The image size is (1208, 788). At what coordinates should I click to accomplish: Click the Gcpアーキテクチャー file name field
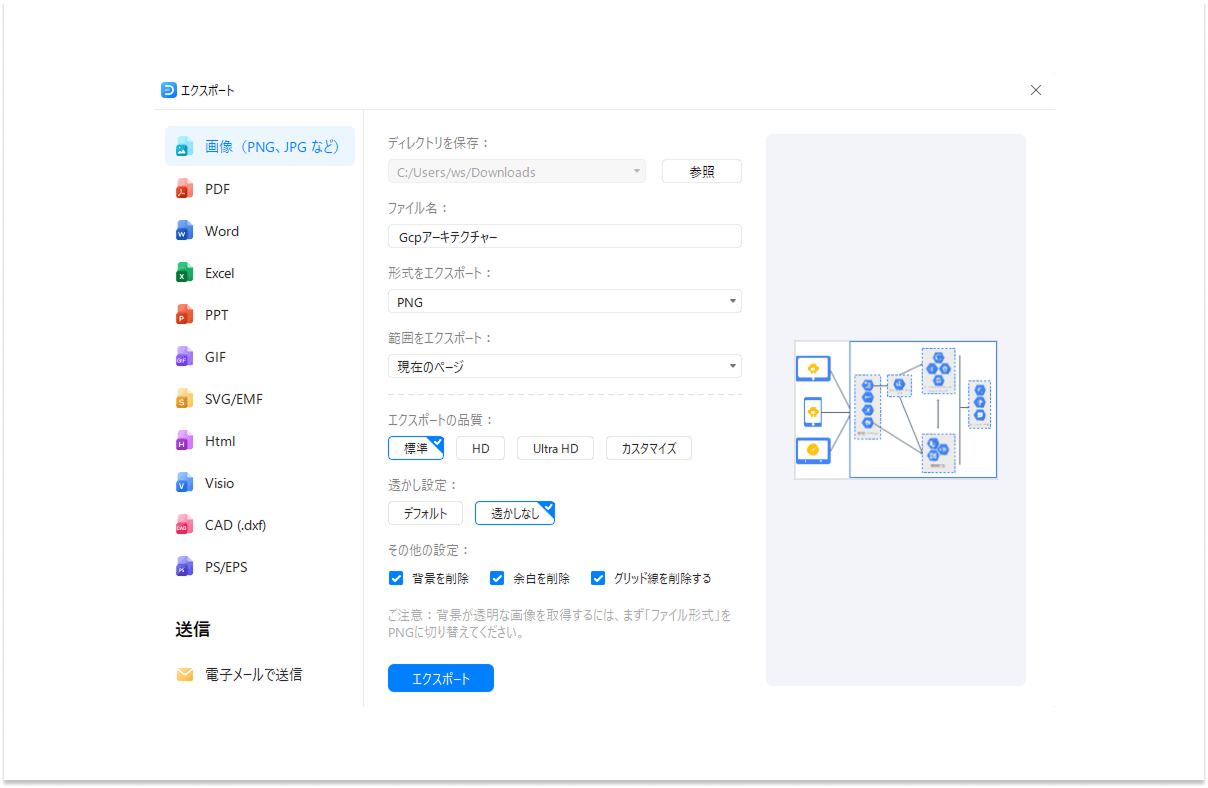(564, 236)
